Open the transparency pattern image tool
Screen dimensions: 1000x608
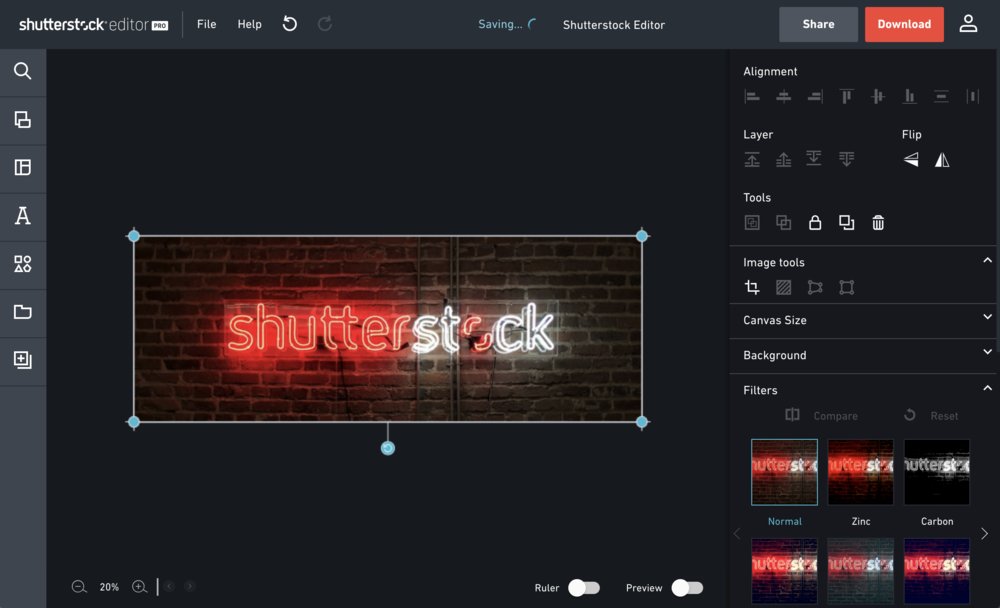[x=783, y=287]
